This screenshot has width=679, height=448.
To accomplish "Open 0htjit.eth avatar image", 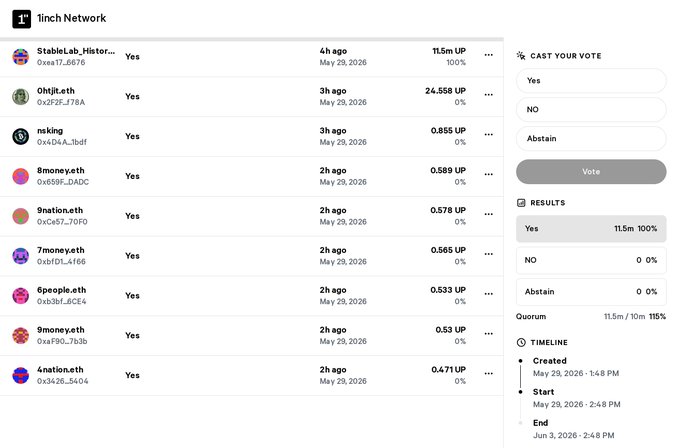I will 20,97.
